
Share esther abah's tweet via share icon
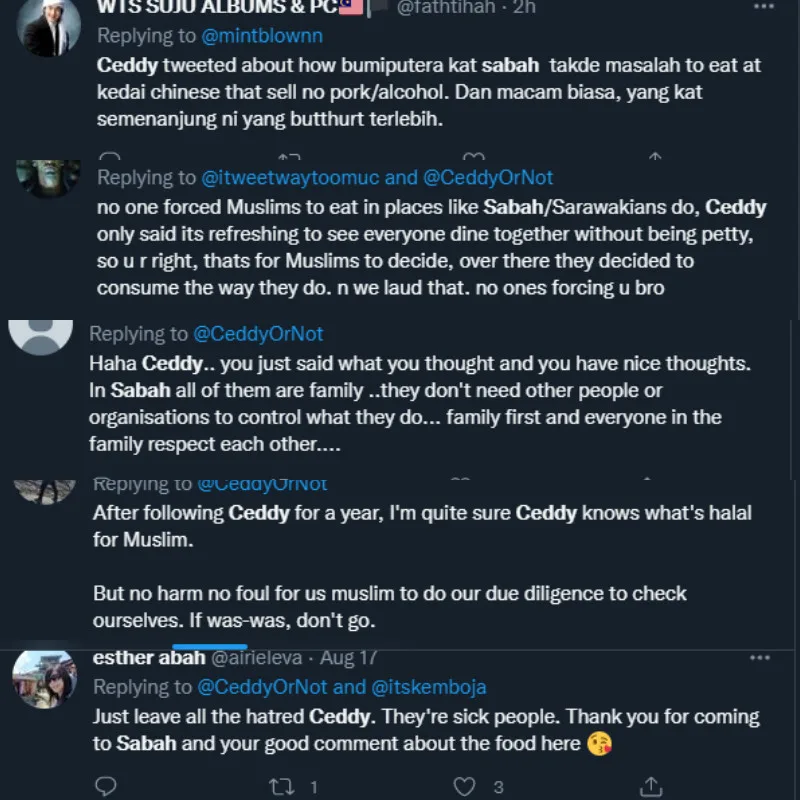tap(651, 786)
